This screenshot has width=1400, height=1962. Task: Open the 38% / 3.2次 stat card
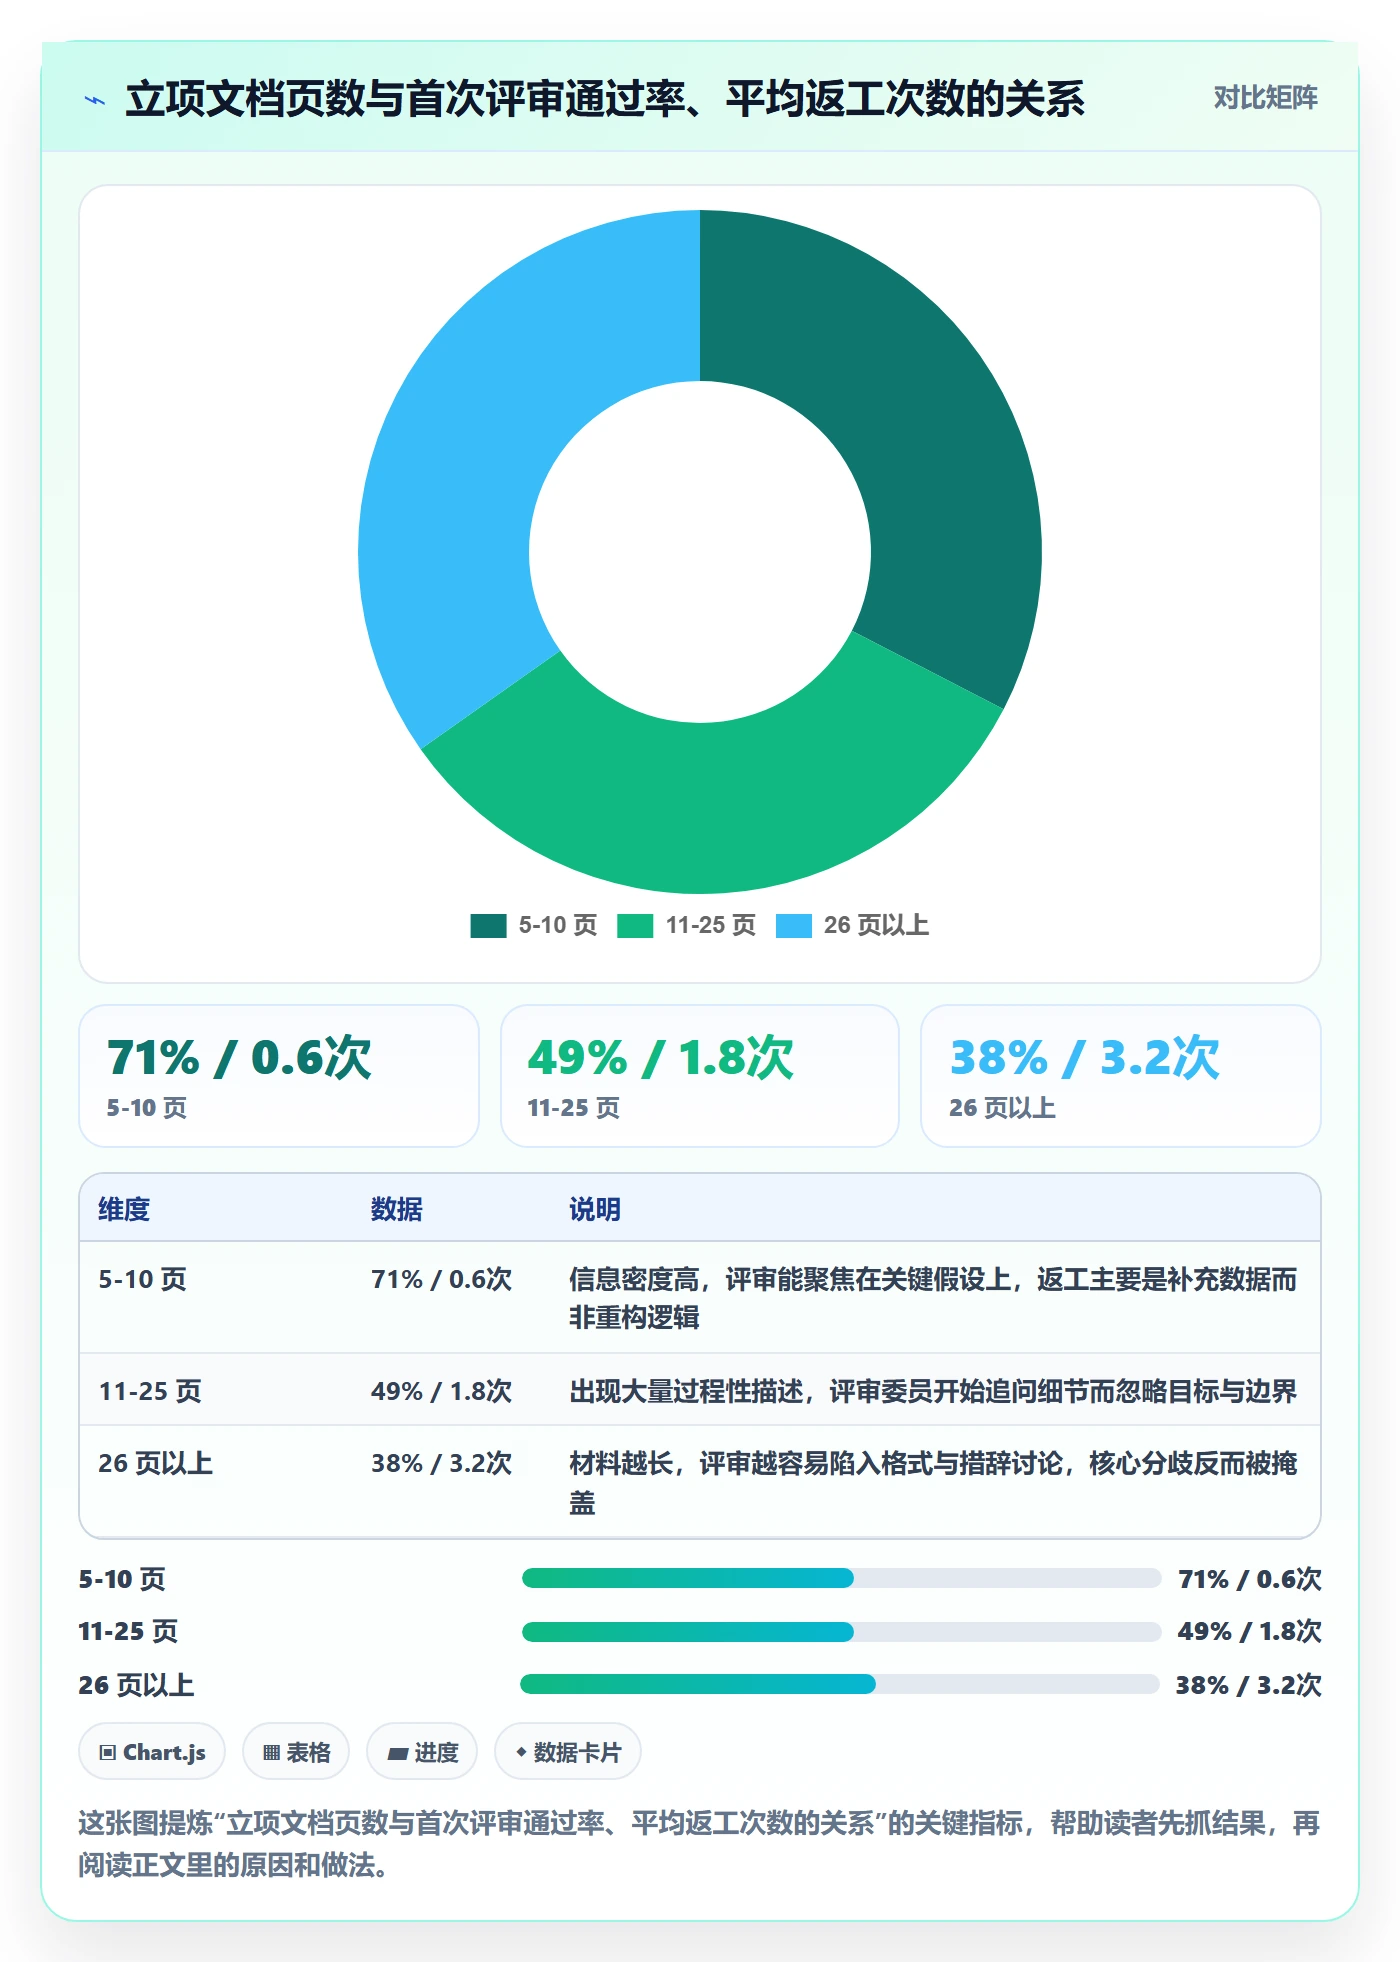click(x=1121, y=1076)
